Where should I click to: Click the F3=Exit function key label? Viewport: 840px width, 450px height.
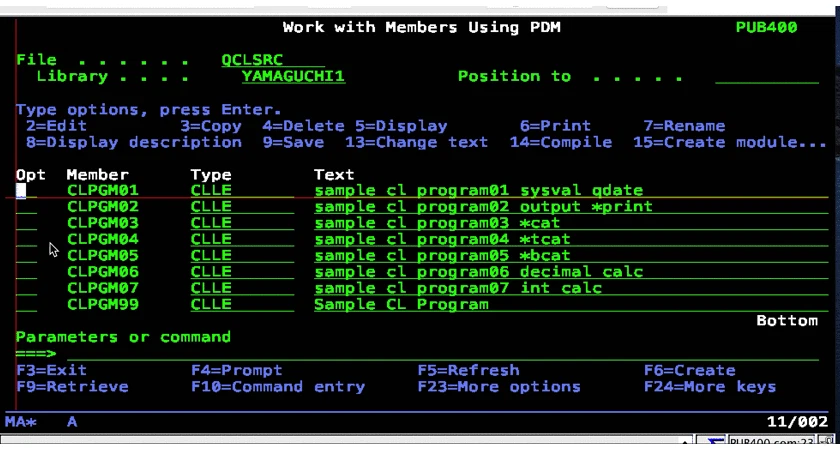51,370
